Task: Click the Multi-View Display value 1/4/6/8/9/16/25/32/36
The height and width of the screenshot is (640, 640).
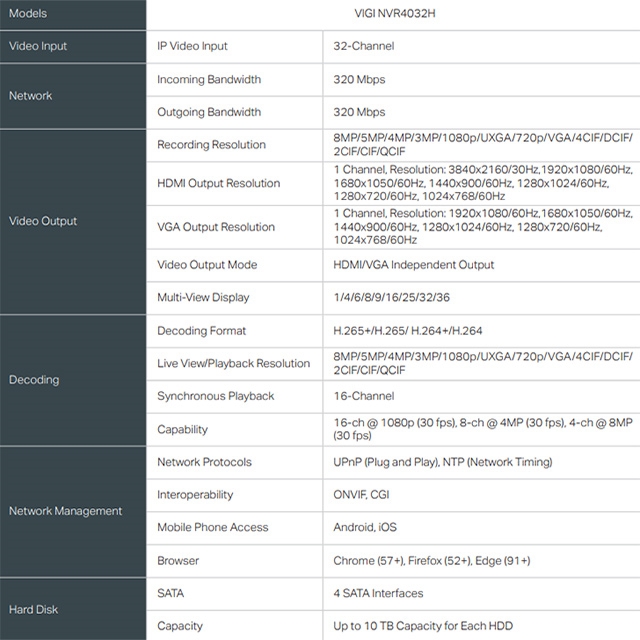Action: [391, 297]
